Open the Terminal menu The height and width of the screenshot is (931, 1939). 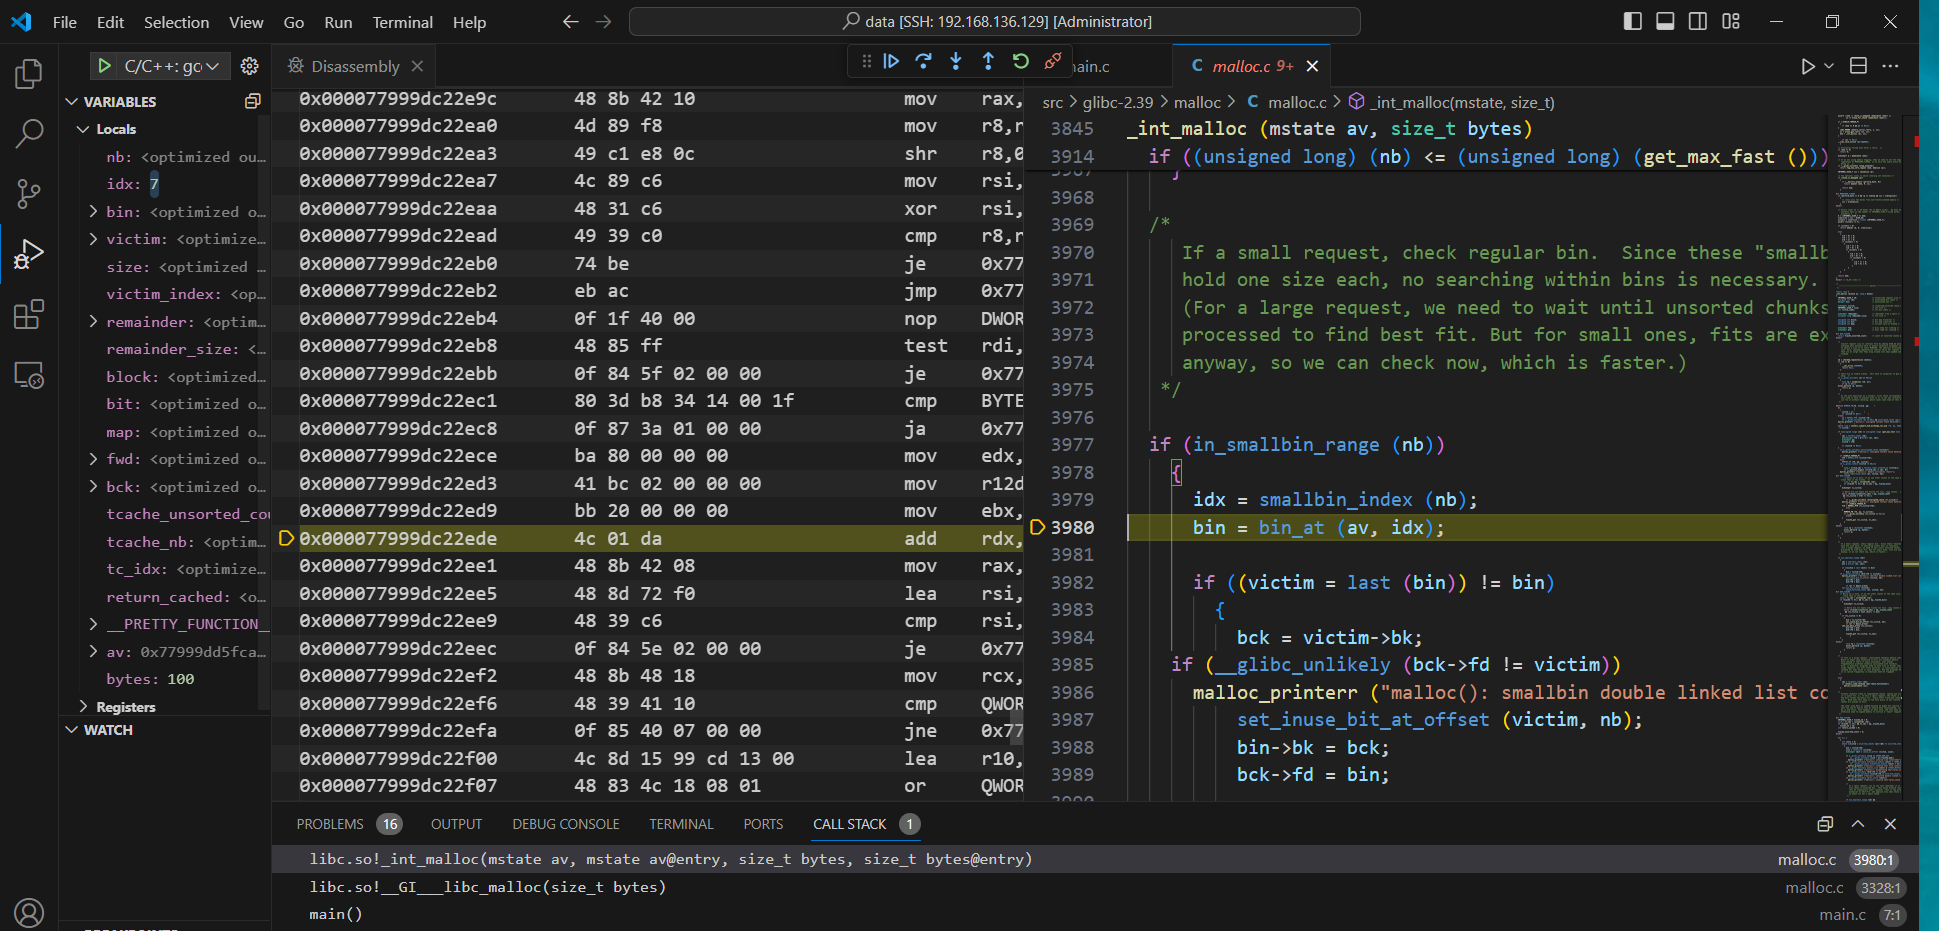point(402,22)
